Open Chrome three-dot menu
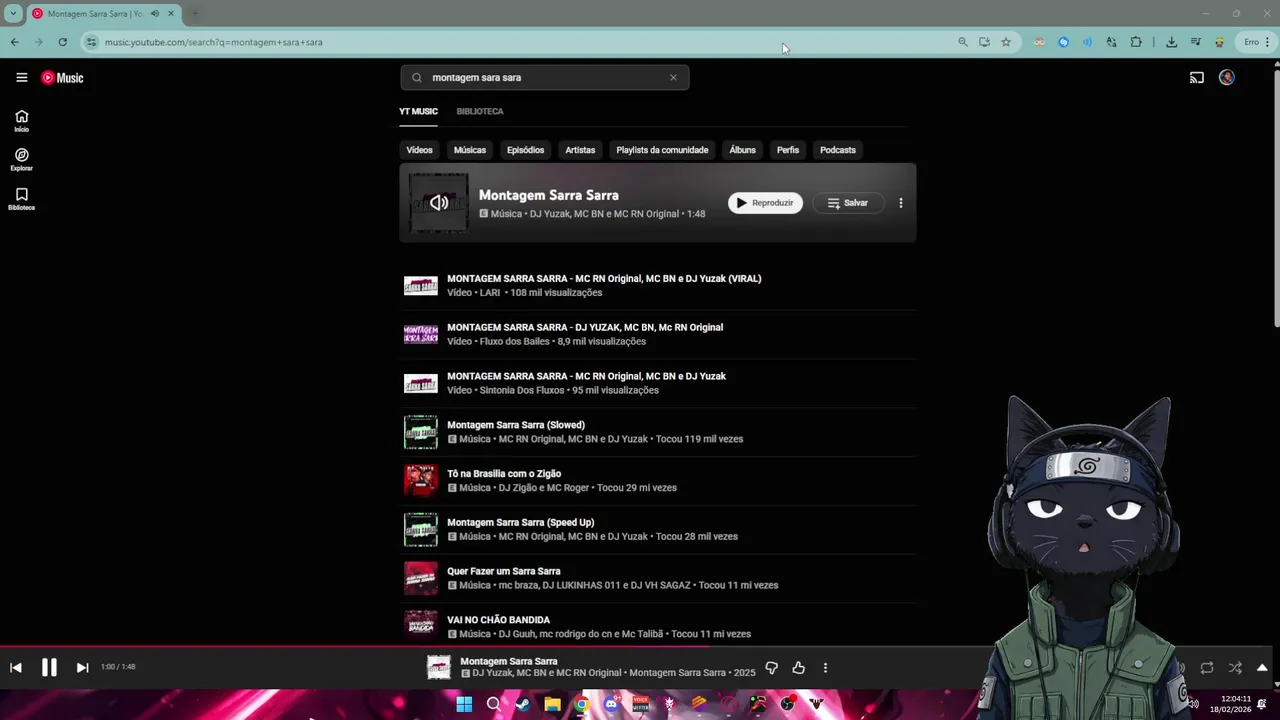The image size is (1280, 720). [x=1269, y=42]
